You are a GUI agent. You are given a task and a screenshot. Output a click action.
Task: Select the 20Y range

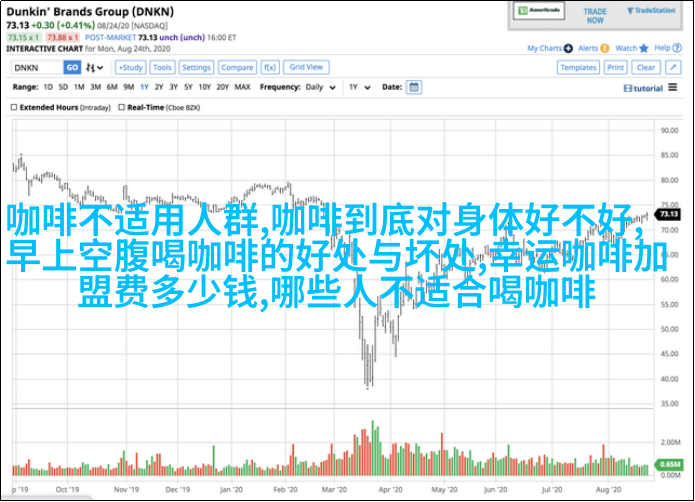pyautogui.click(x=222, y=87)
